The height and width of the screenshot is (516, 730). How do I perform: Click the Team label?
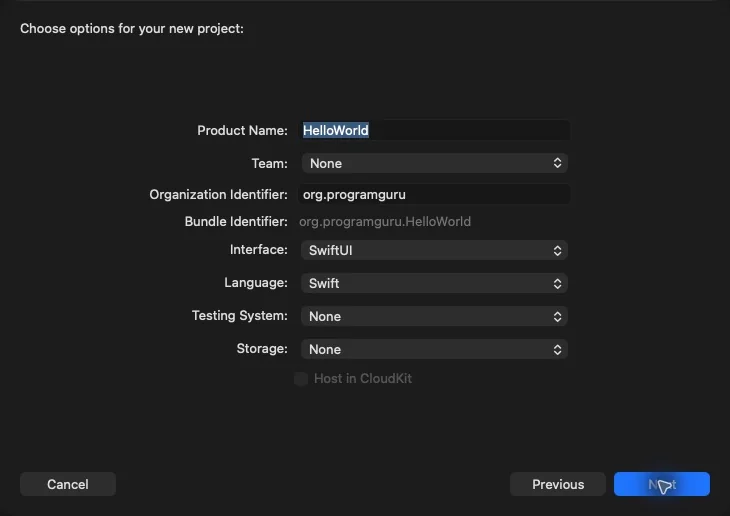[269, 163]
